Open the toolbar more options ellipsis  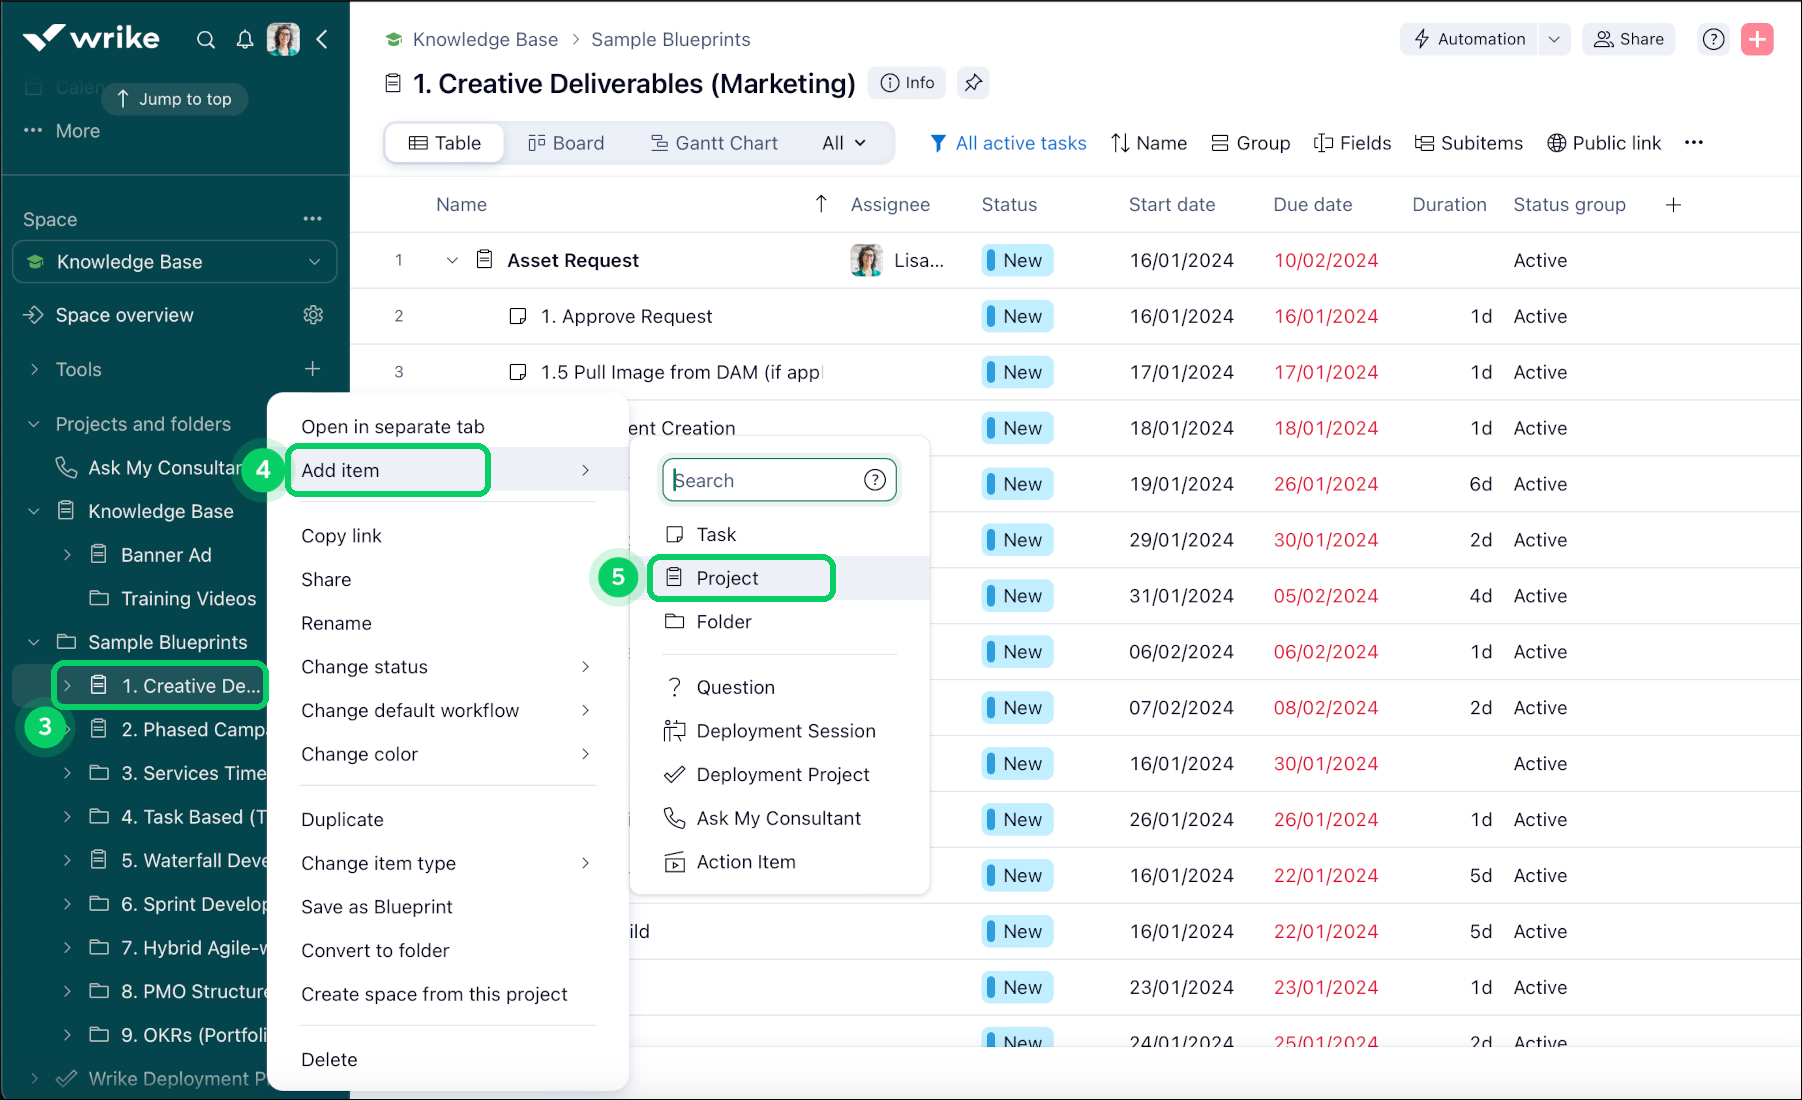pos(1693,143)
